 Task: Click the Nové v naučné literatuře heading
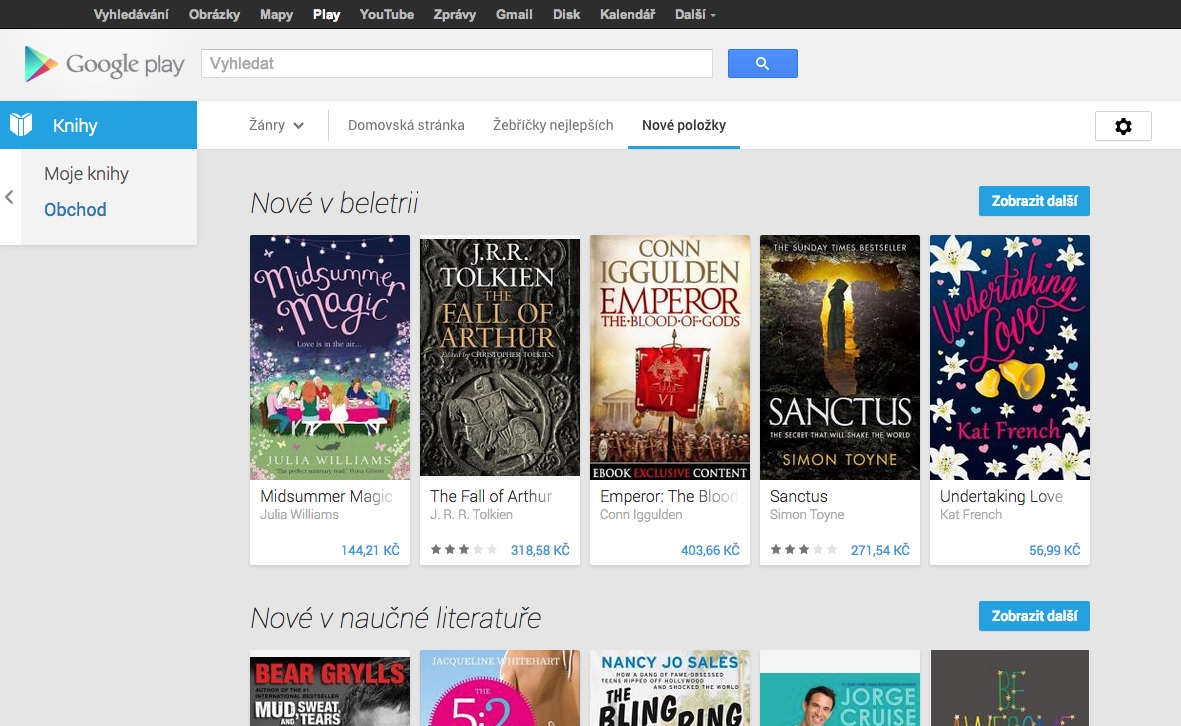tap(395, 618)
